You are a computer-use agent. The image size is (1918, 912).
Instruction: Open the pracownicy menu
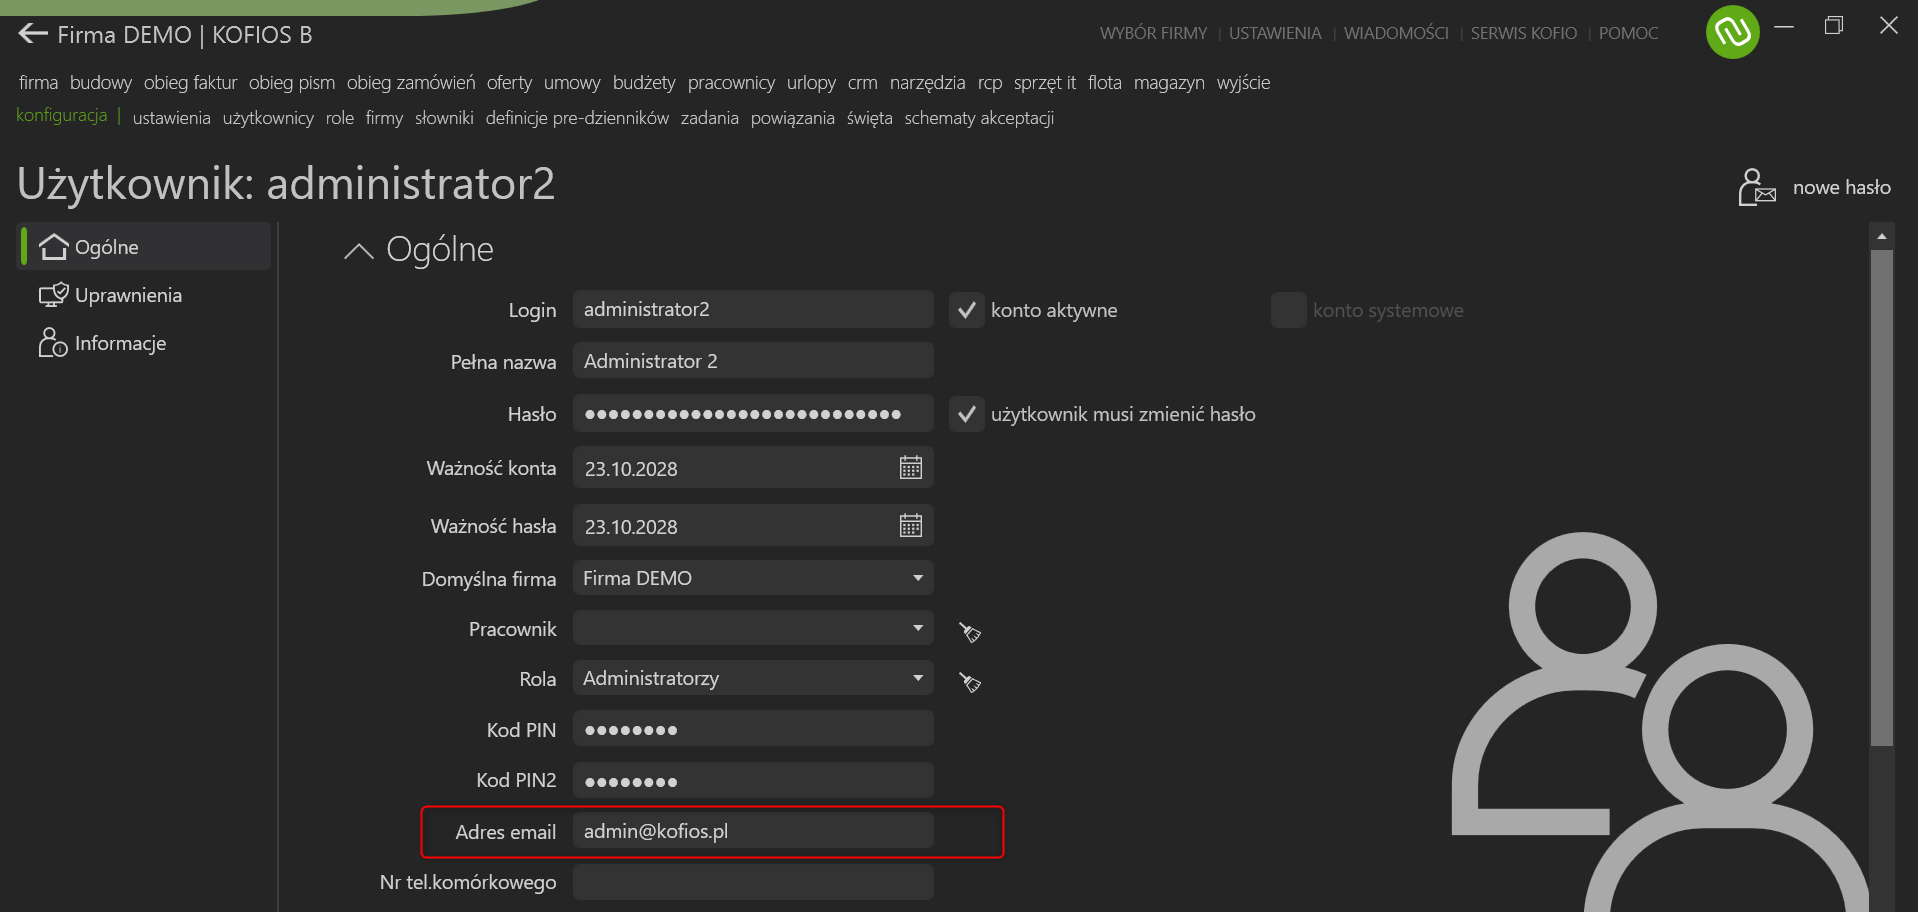coord(731,83)
